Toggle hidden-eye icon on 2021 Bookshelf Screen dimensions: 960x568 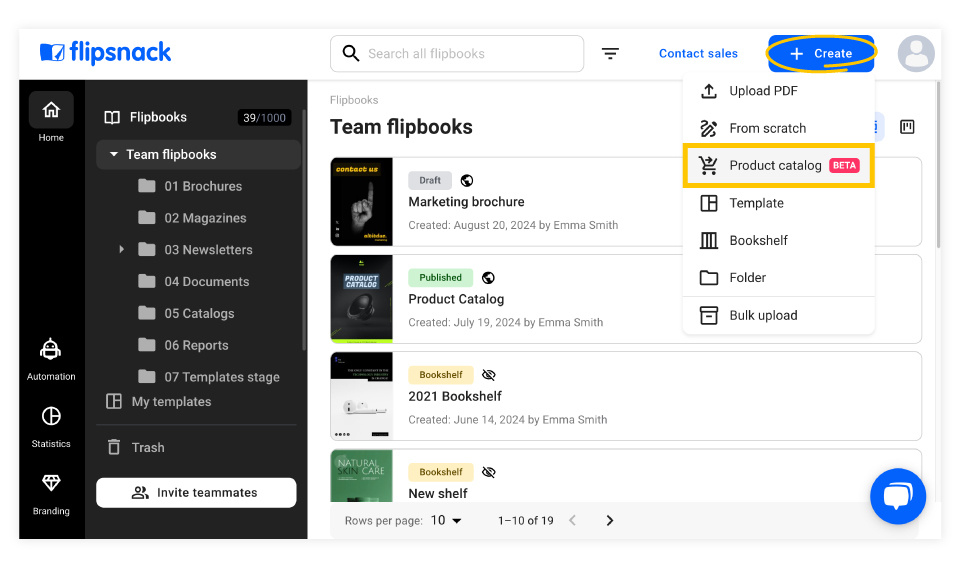coord(489,375)
